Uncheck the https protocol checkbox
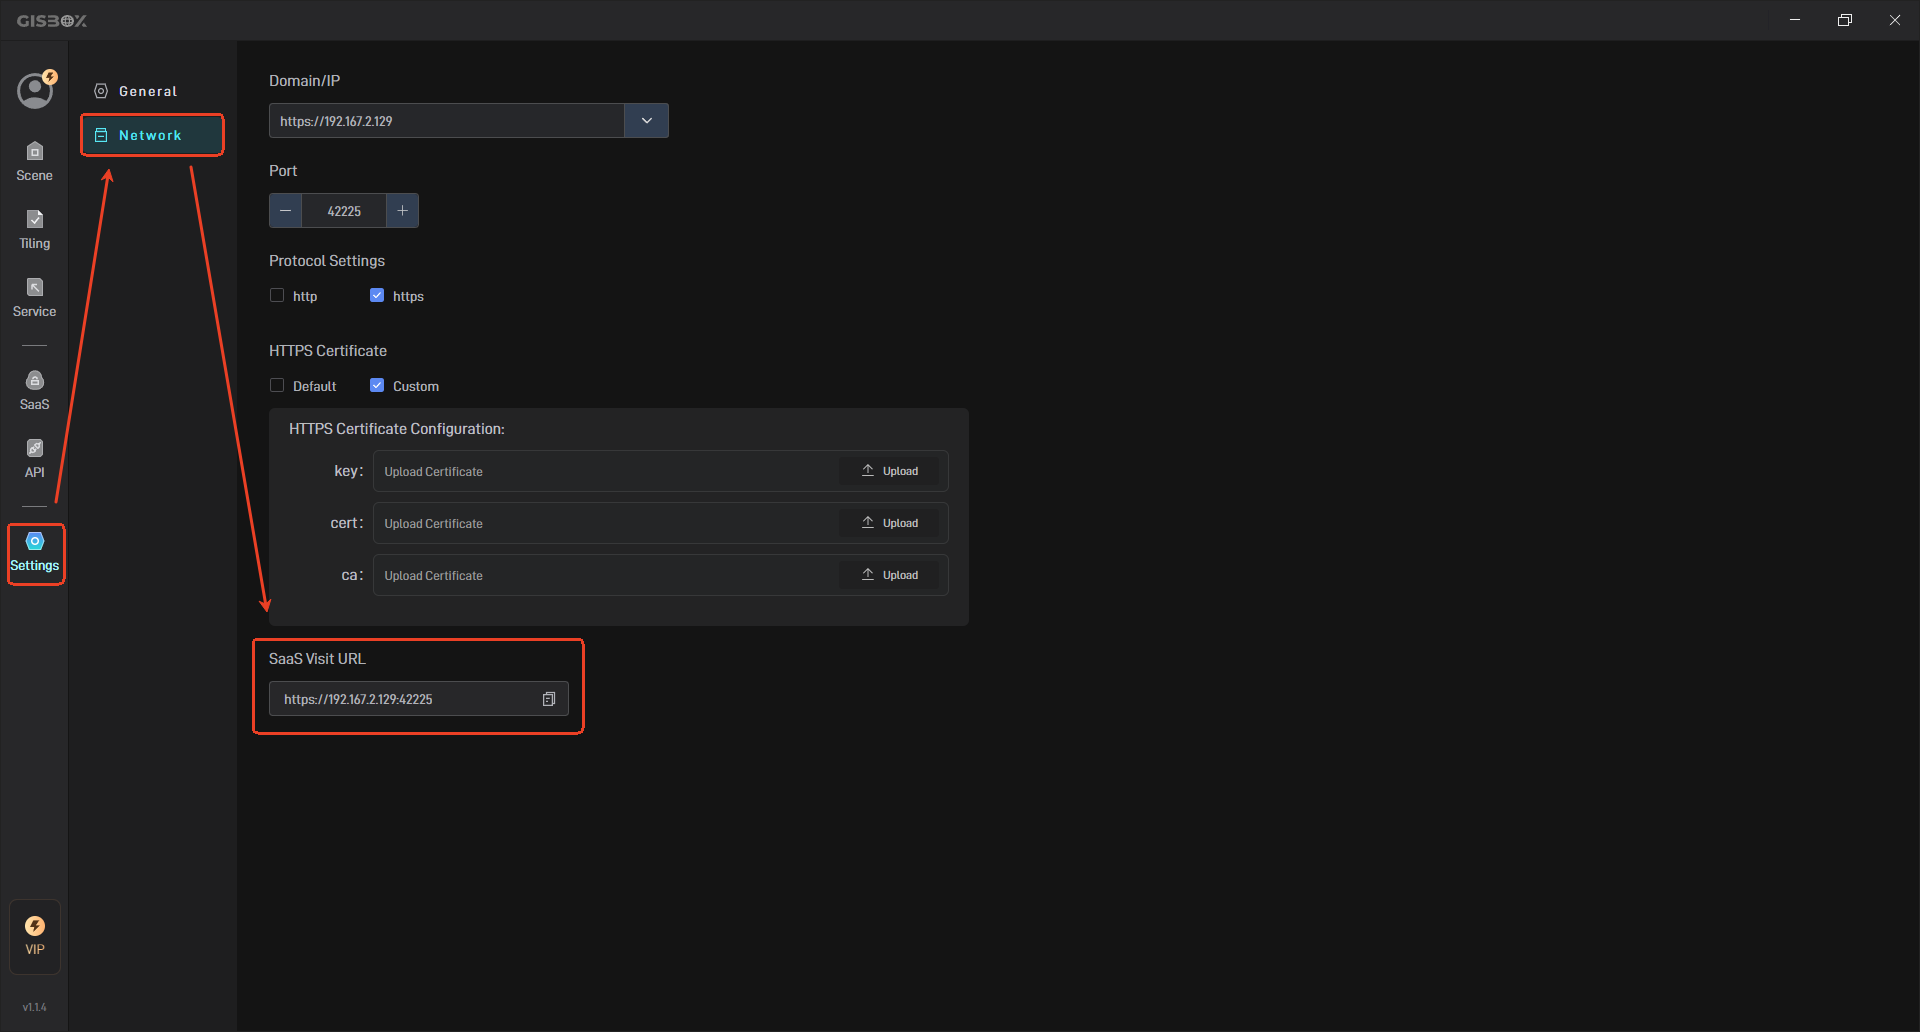The height and width of the screenshot is (1032, 1920). click(x=377, y=295)
